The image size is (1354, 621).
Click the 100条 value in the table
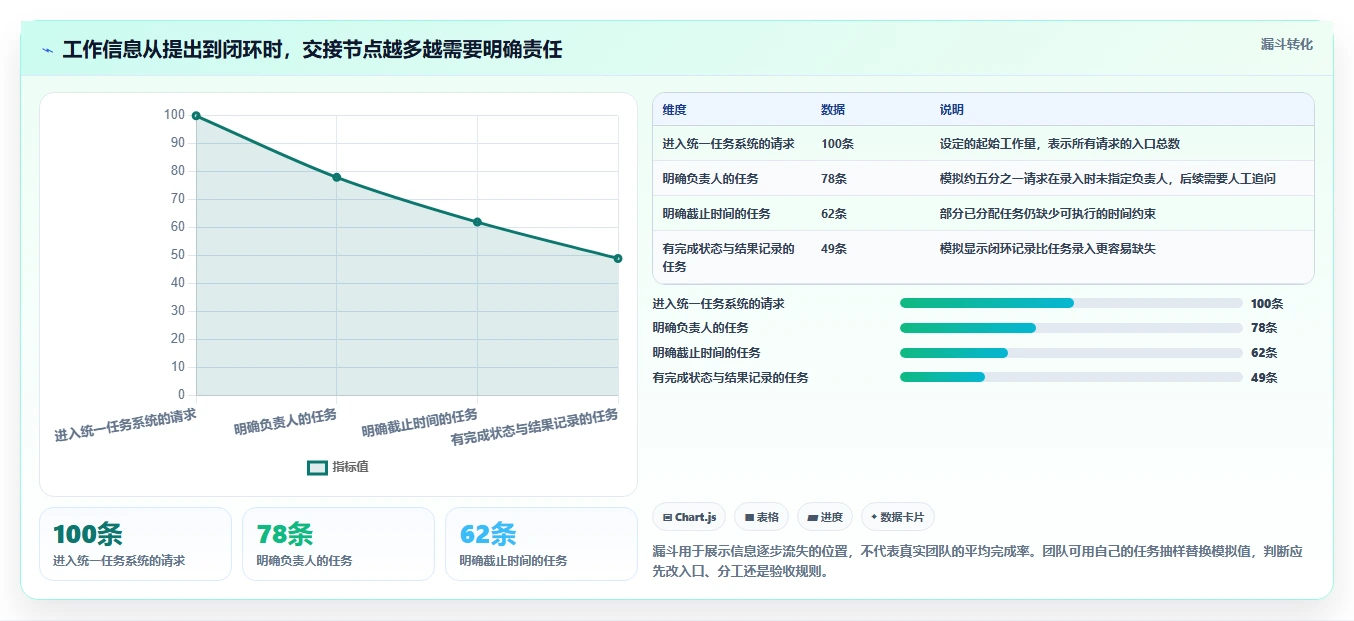[x=837, y=144]
